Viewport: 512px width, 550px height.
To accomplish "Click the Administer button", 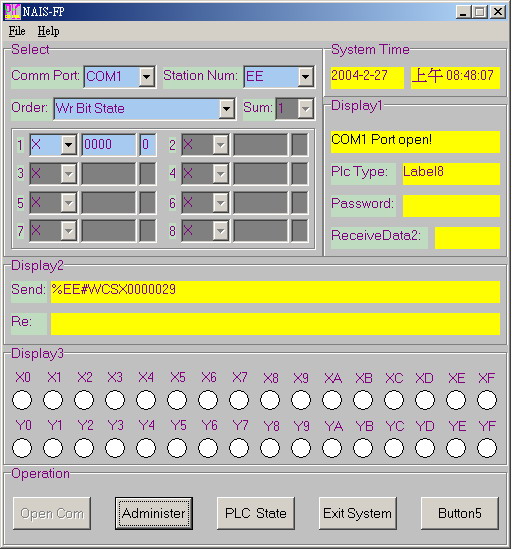I will click(154, 513).
